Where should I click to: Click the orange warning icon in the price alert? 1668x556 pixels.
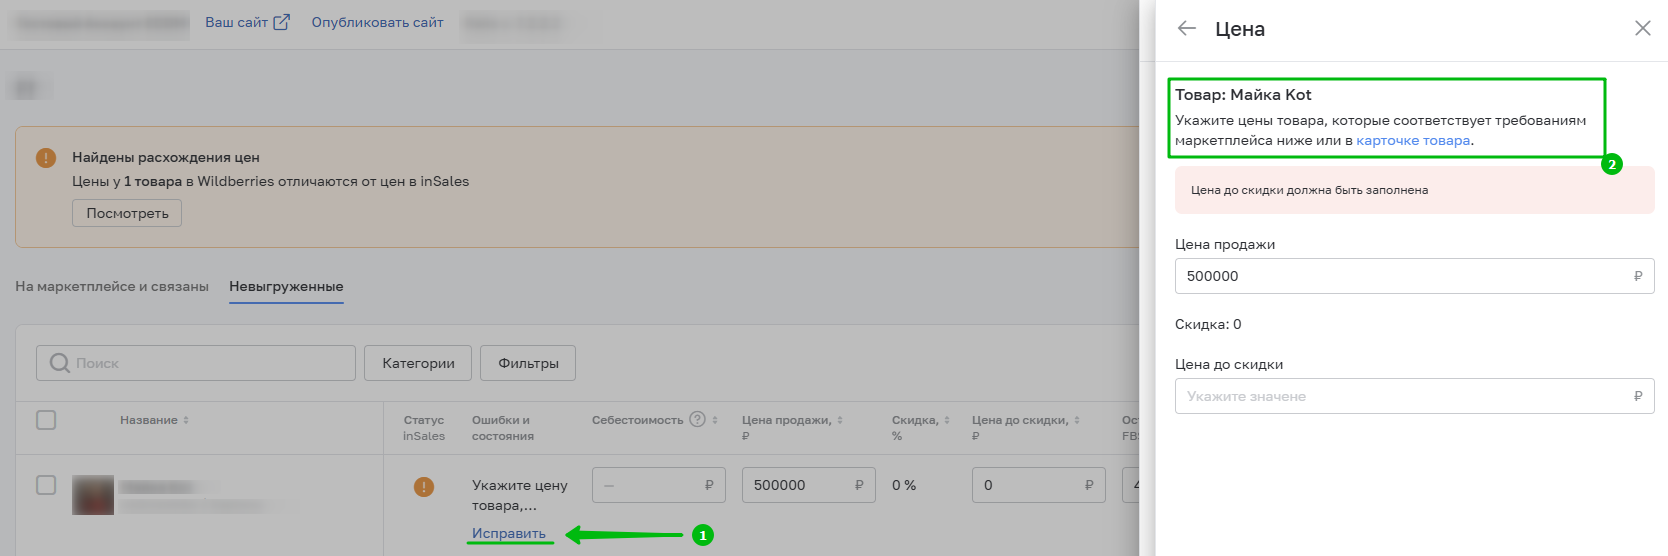(46, 158)
